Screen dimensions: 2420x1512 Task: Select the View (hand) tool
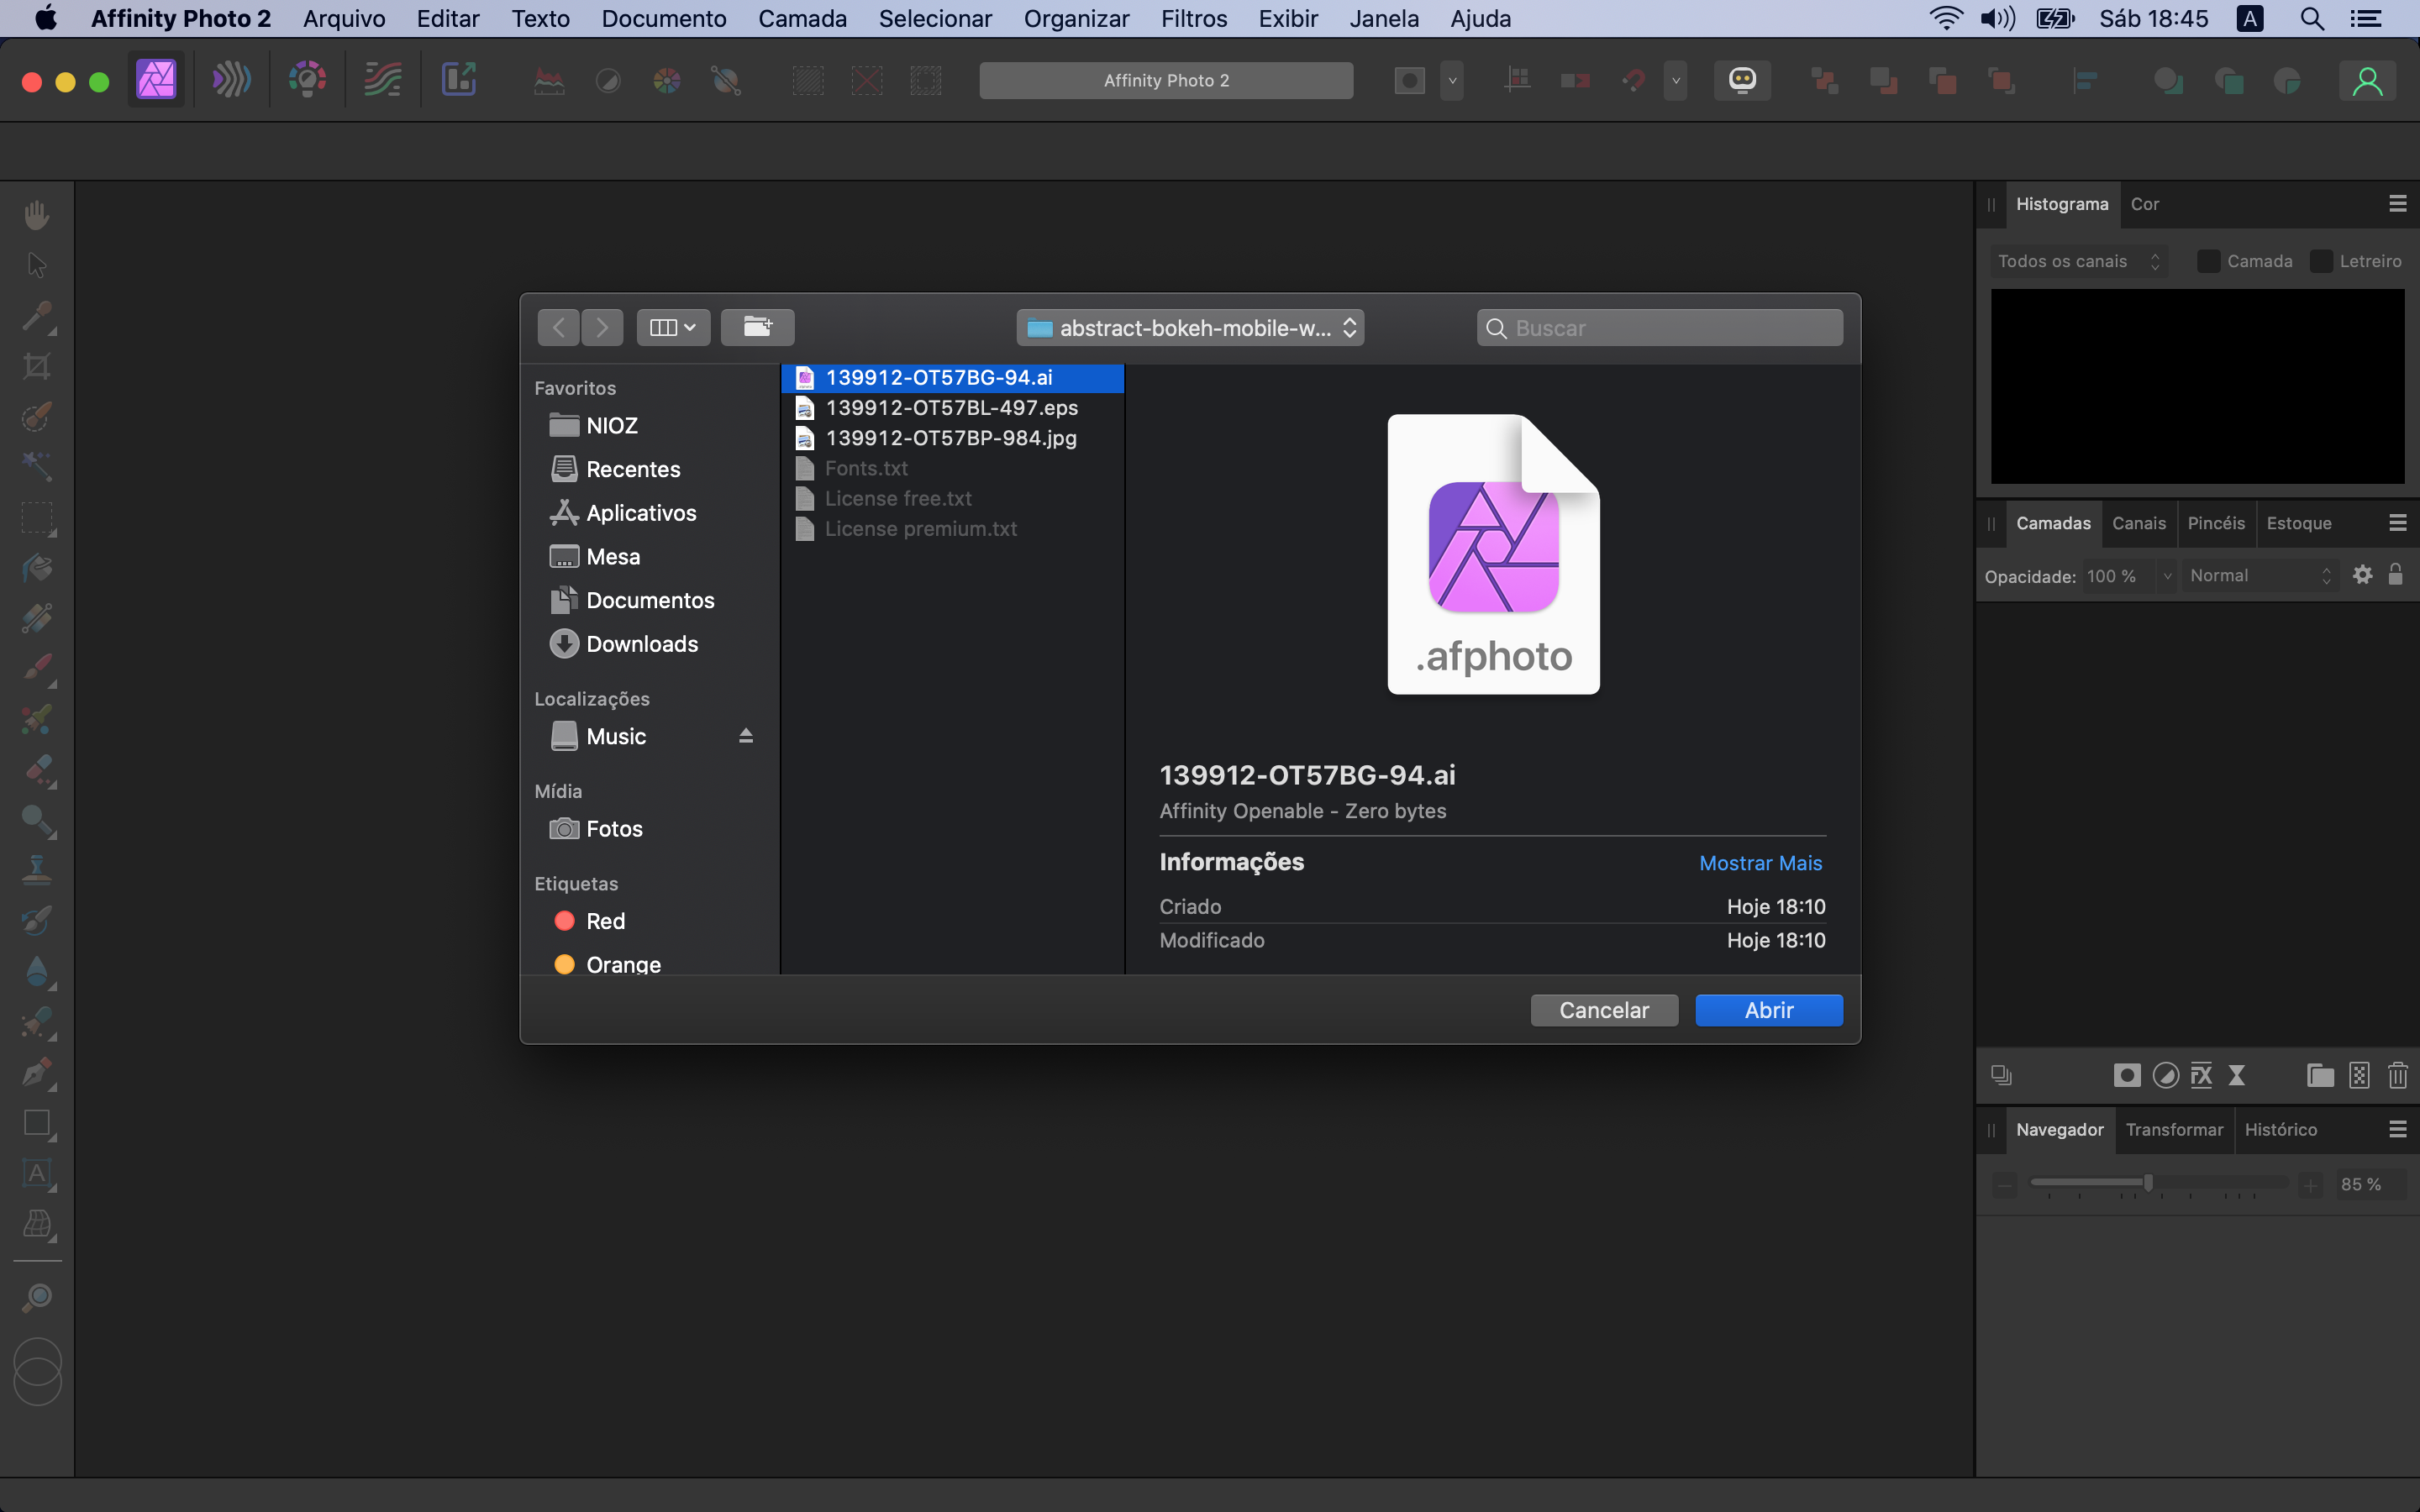pos(37,214)
